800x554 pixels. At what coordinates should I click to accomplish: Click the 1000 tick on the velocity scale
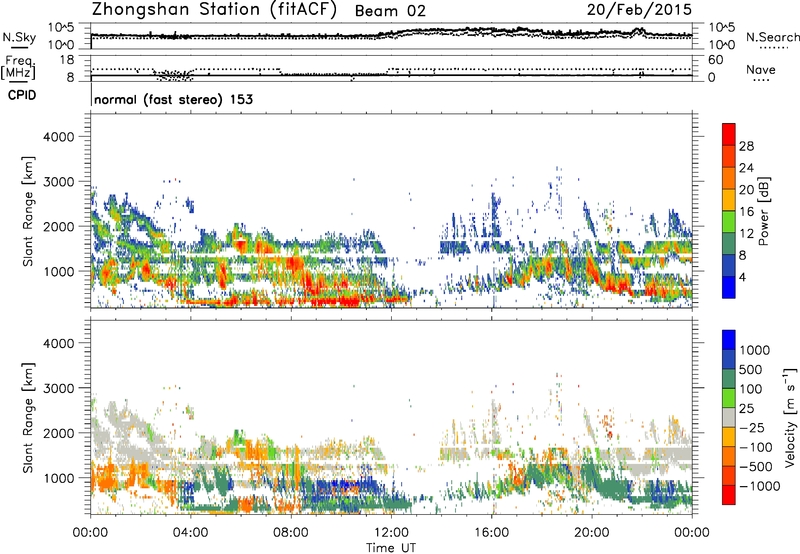pyautogui.click(x=755, y=350)
